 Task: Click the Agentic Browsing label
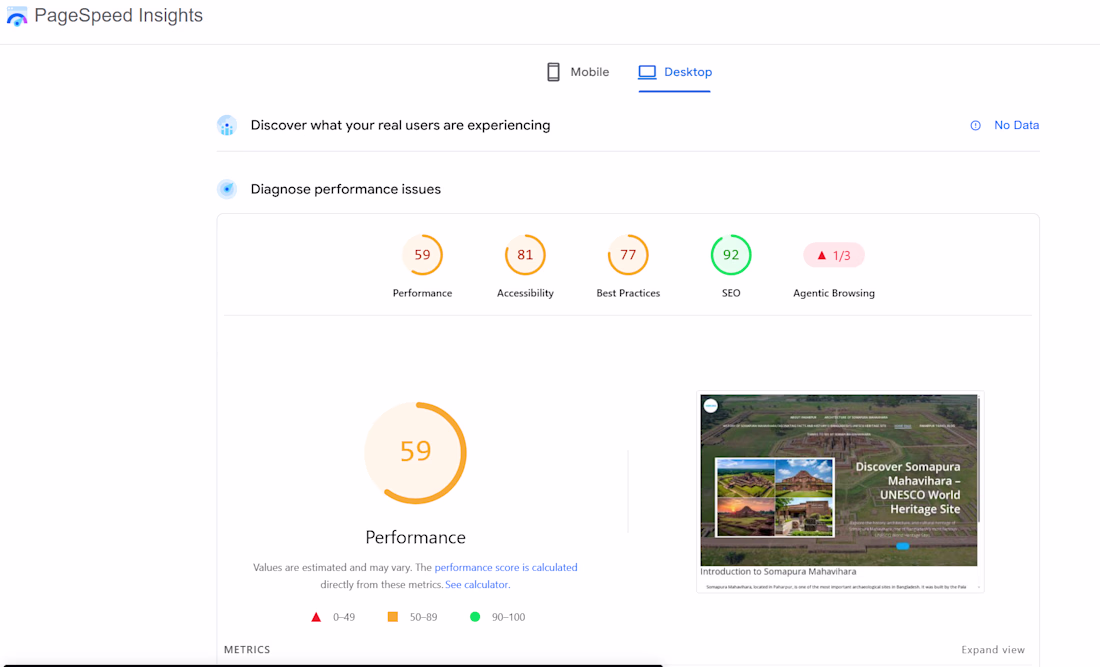click(x=833, y=293)
